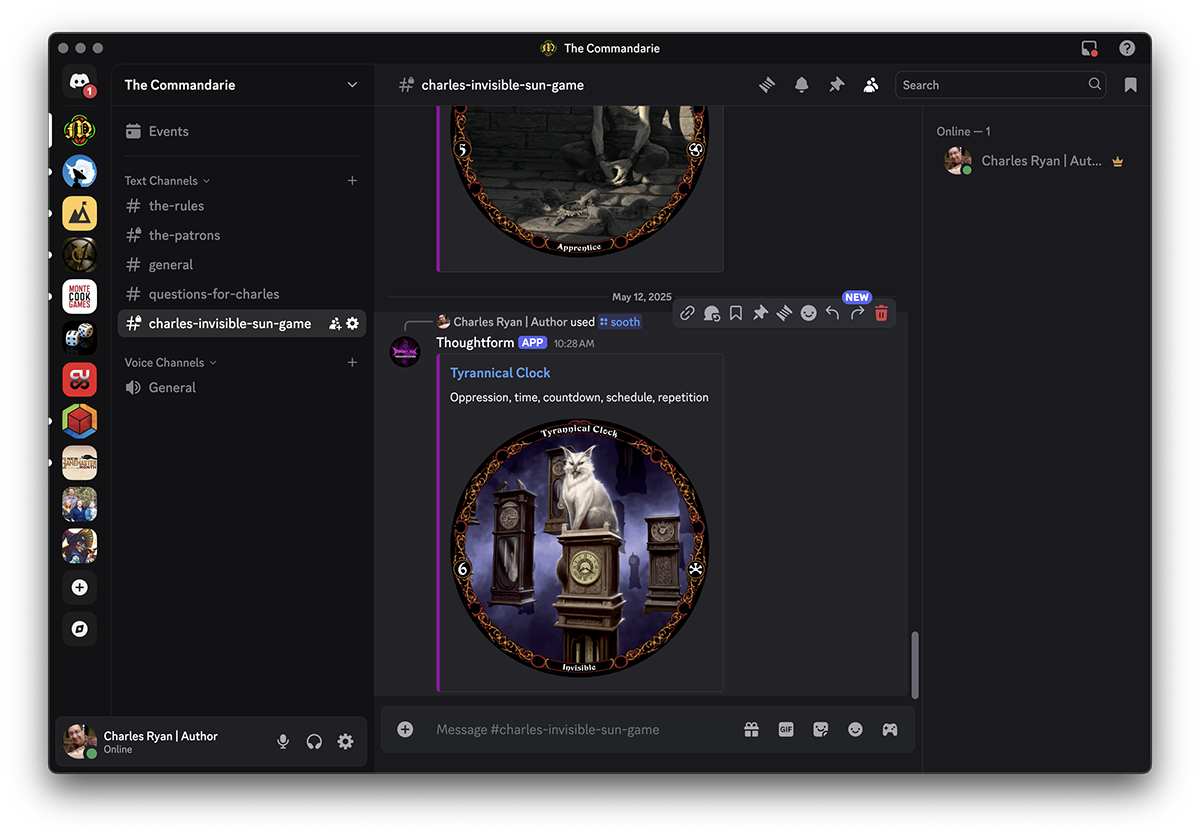Create a channel in Voice Channels
The width and height of the screenshot is (1200, 838).
tap(352, 363)
